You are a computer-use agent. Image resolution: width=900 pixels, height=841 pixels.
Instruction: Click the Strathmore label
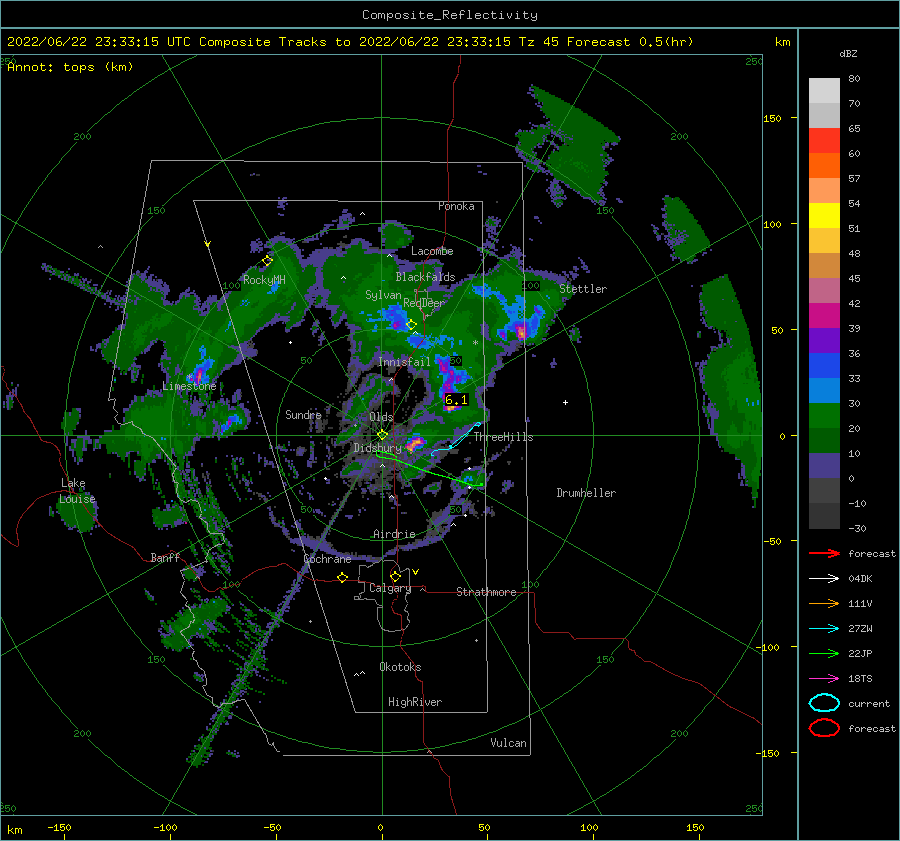[486, 592]
